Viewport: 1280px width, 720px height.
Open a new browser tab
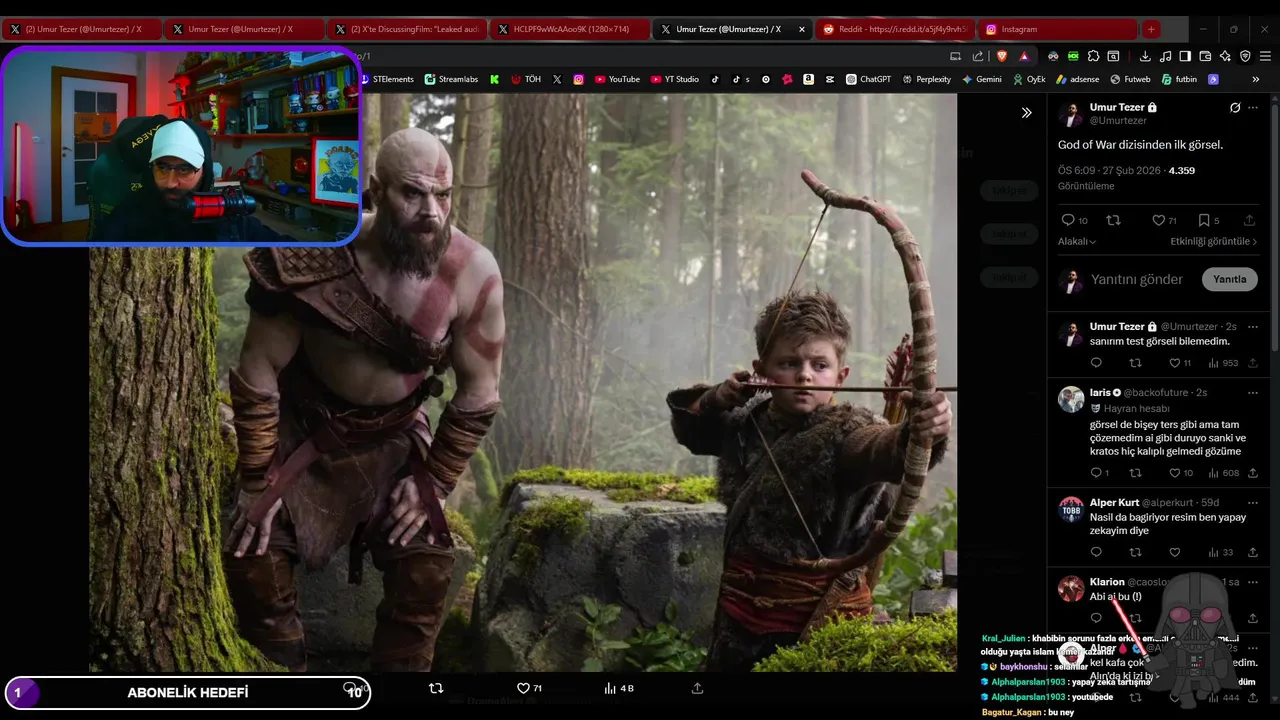pos(1151,29)
